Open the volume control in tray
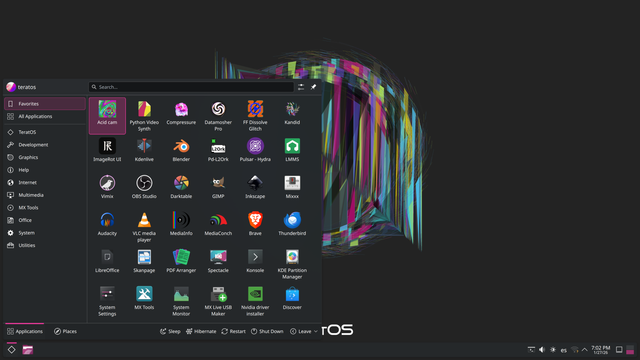The width and height of the screenshot is (640, 360). click(542, 350)
